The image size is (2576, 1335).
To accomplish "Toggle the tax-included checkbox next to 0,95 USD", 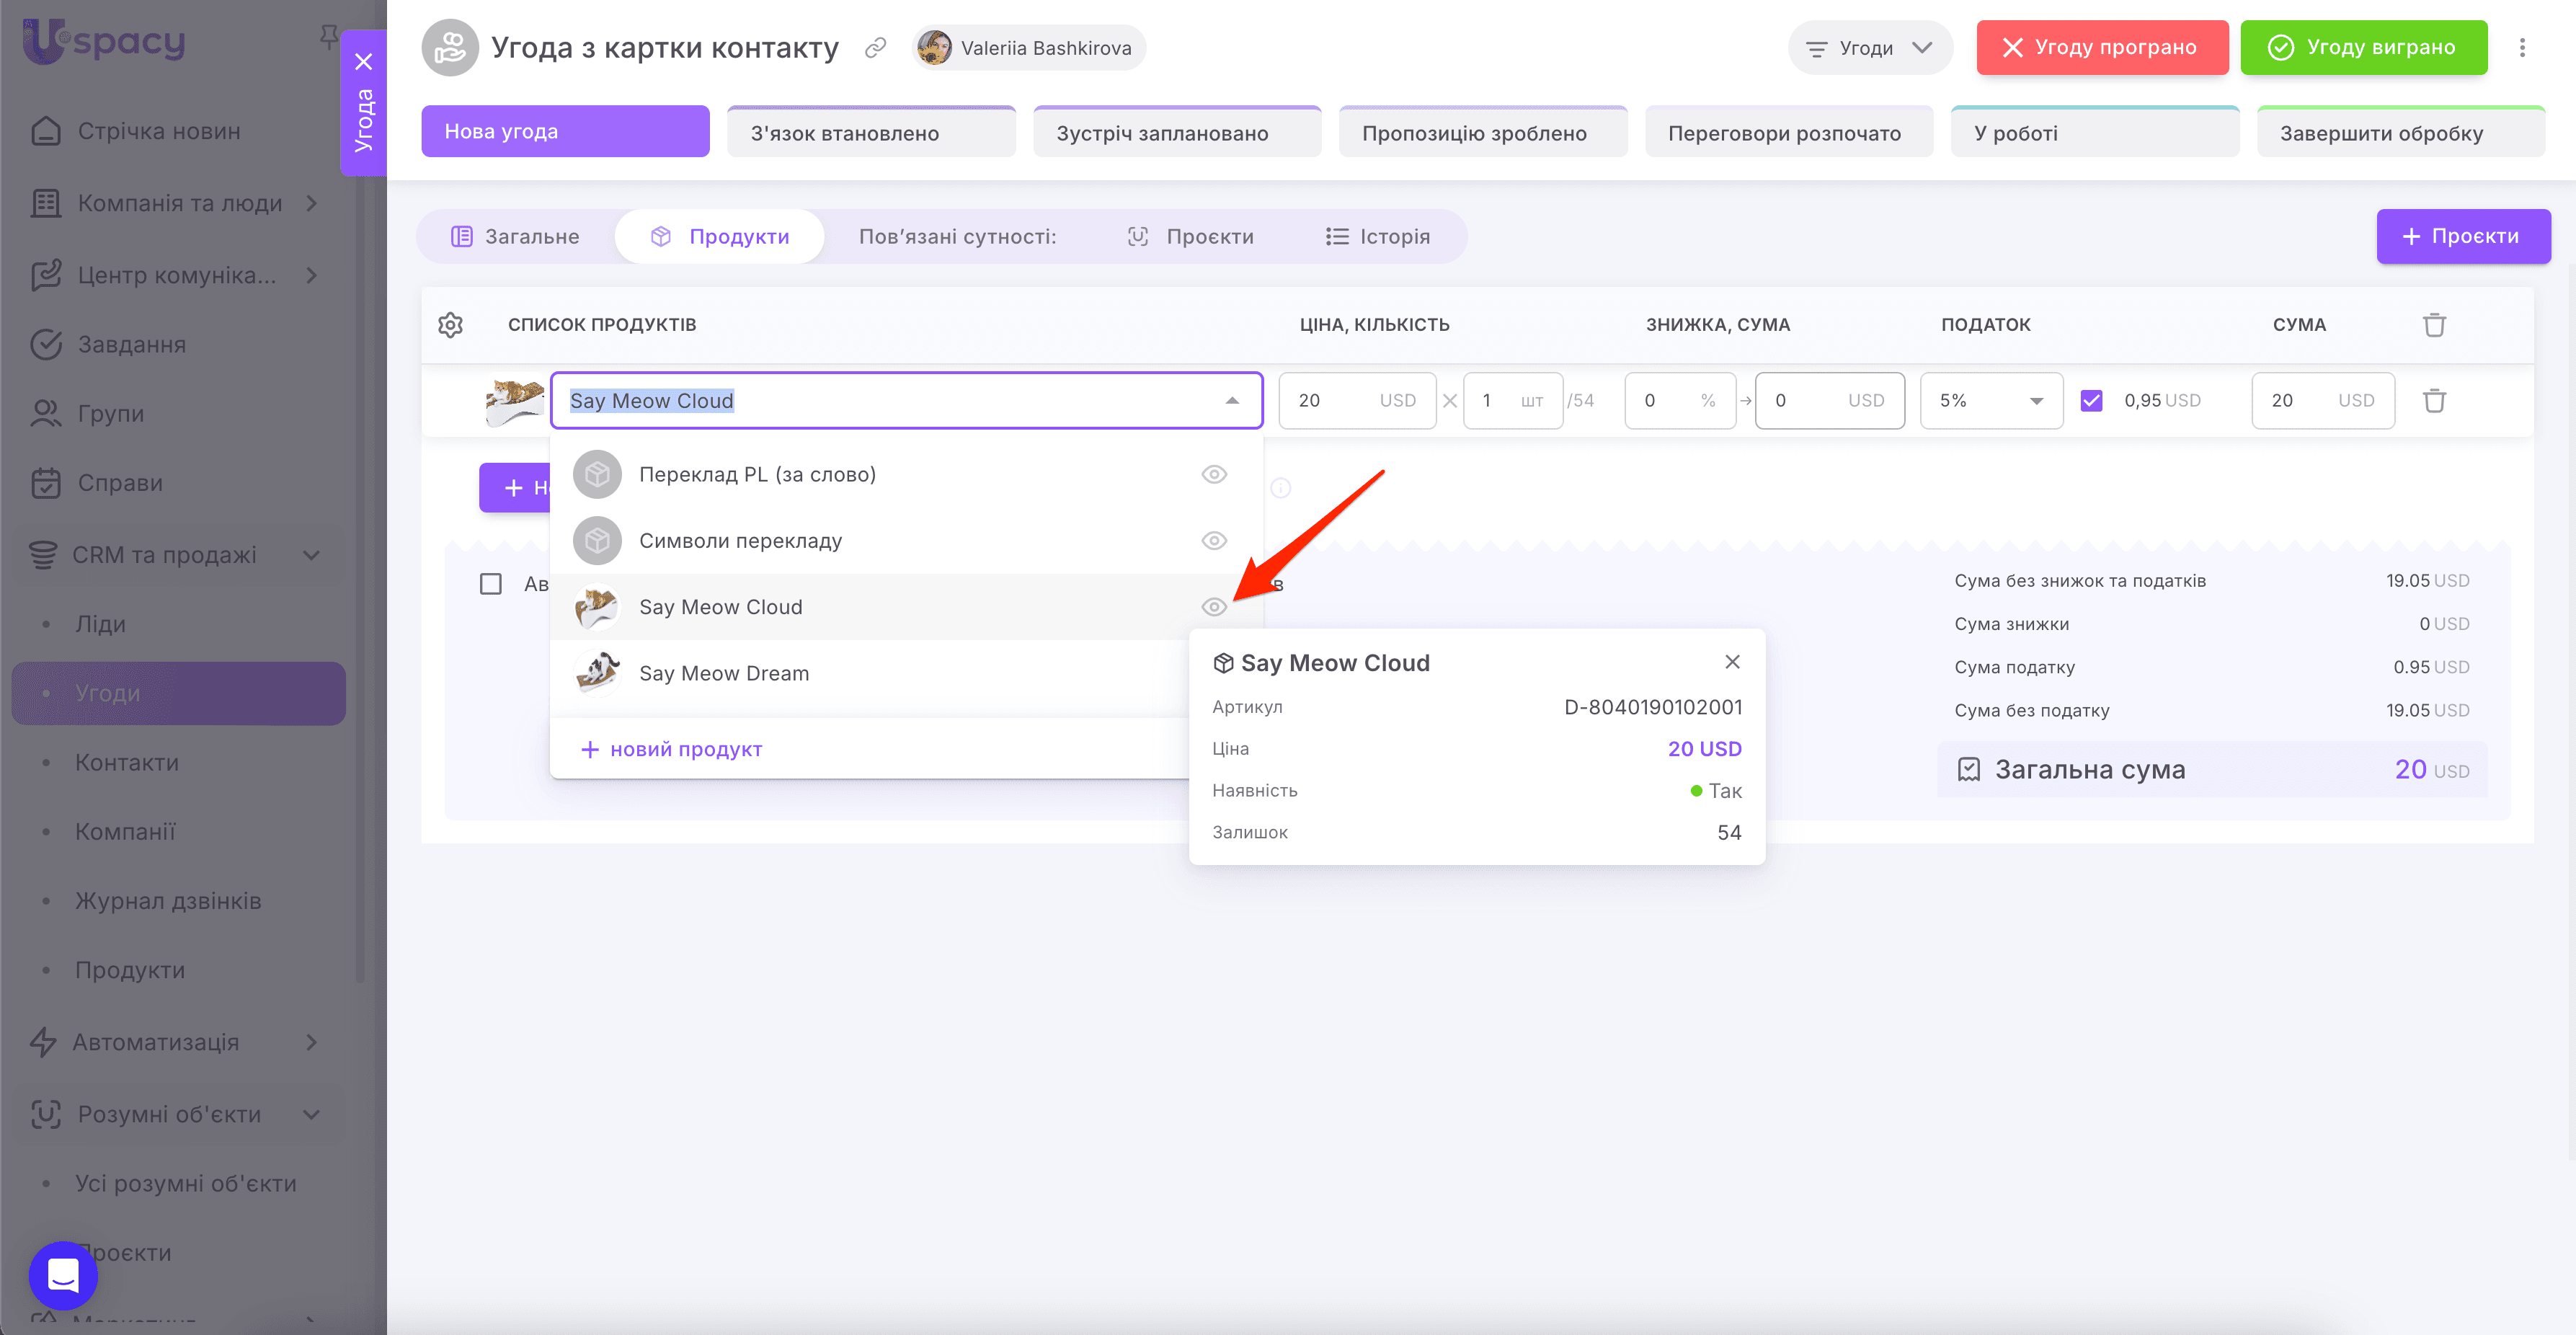I will pos(2091,401).
